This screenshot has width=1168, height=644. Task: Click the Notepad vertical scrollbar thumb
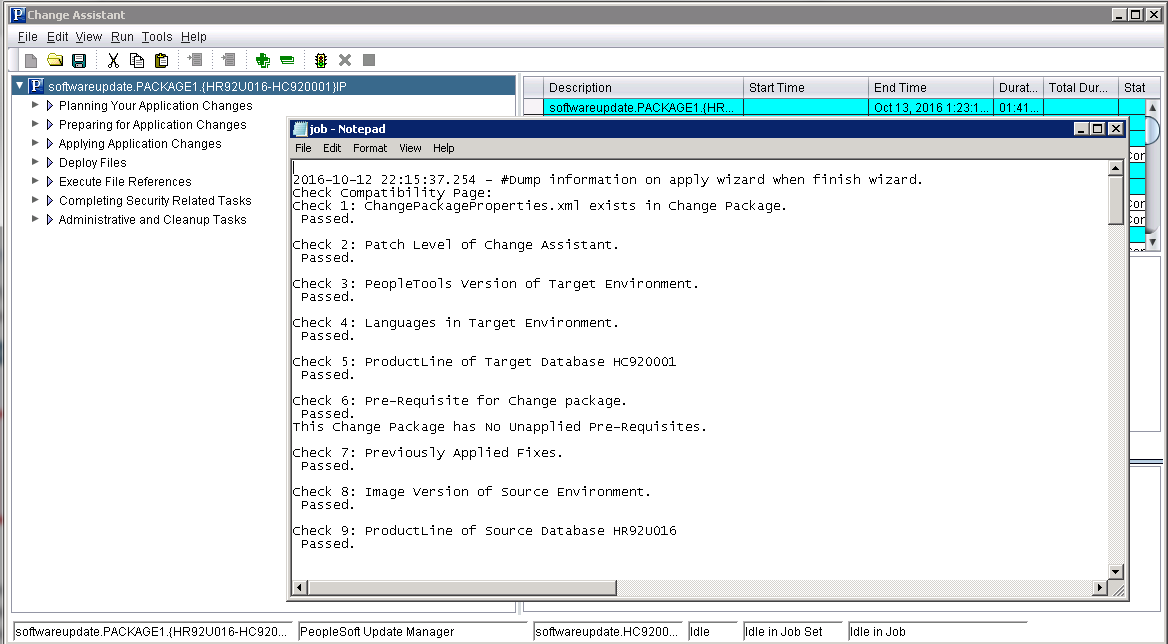(x=1116, y=200)
